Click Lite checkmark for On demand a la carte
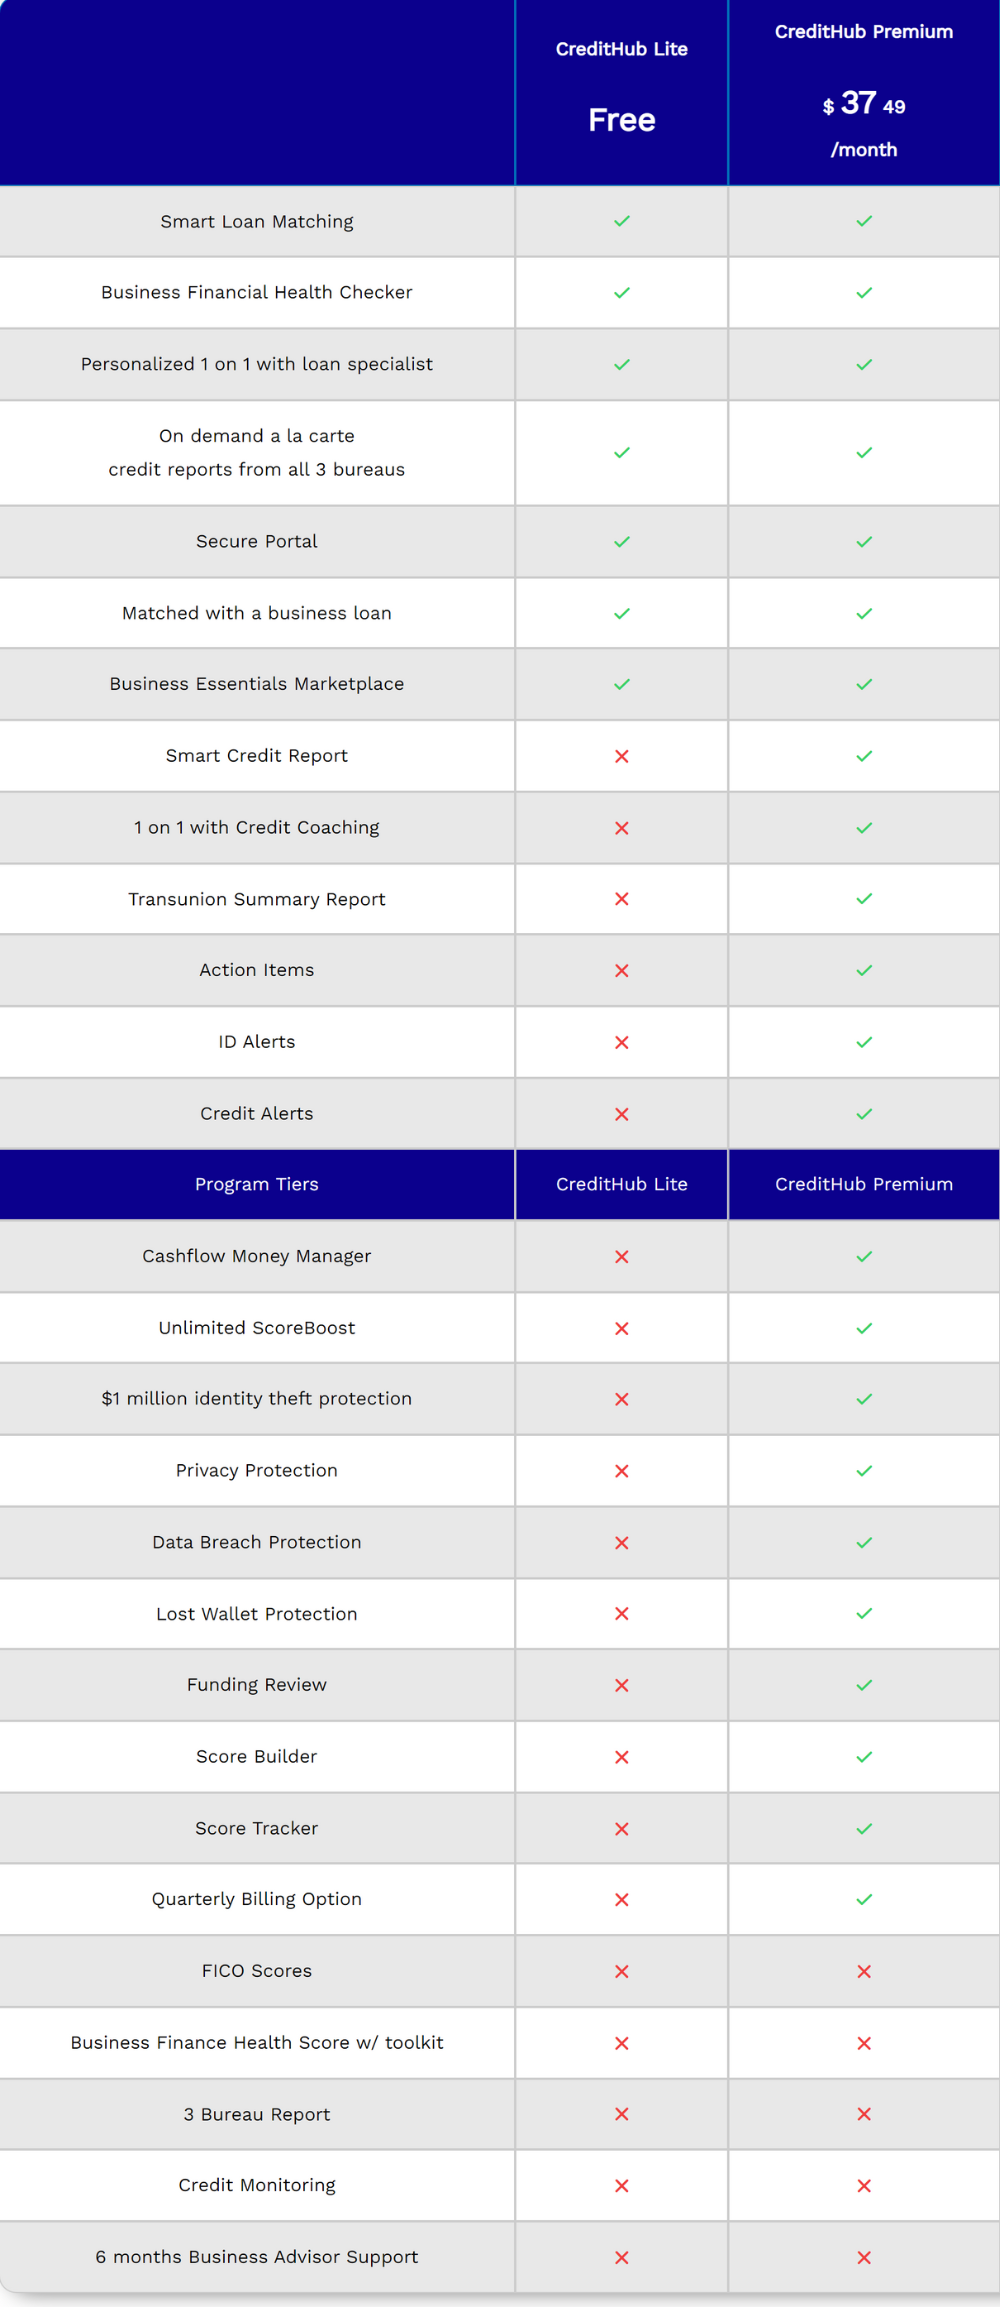 click(622, 453)
